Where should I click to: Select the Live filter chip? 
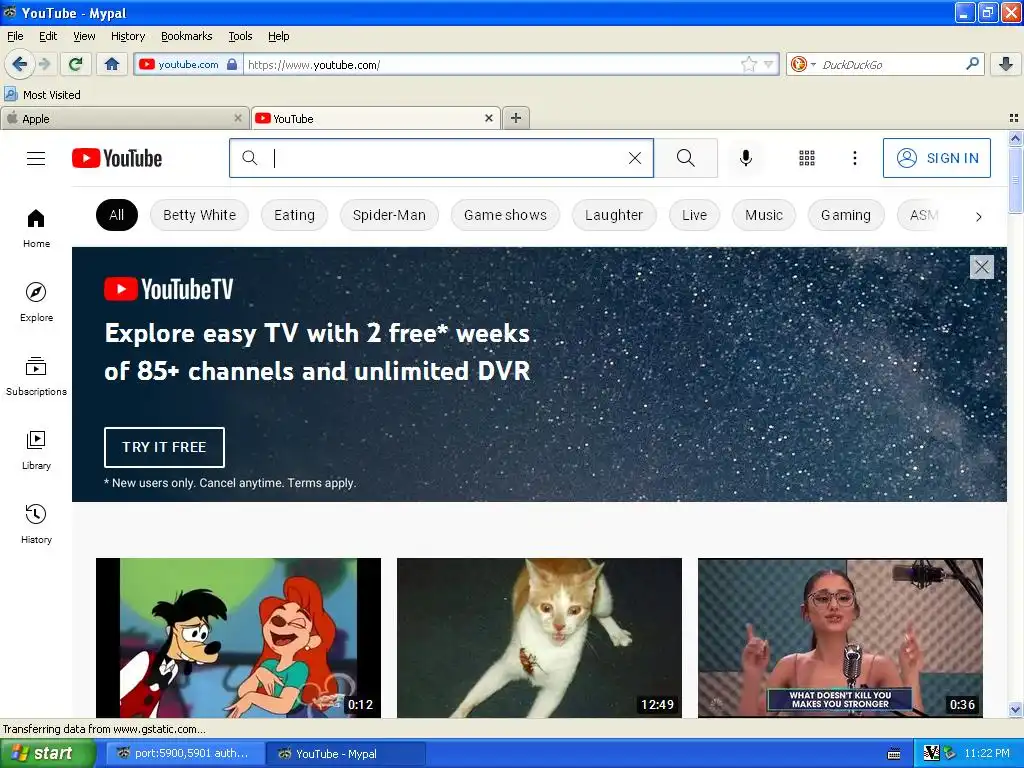694,215
